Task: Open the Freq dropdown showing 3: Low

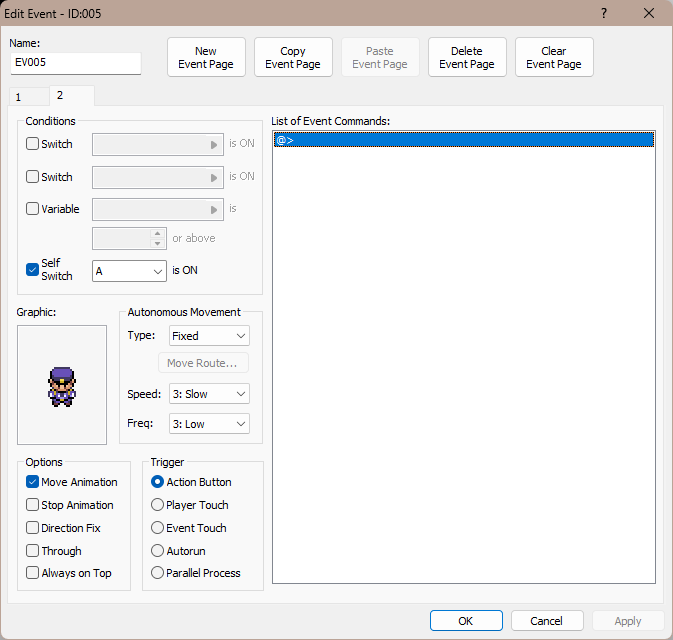Action: 209,424
